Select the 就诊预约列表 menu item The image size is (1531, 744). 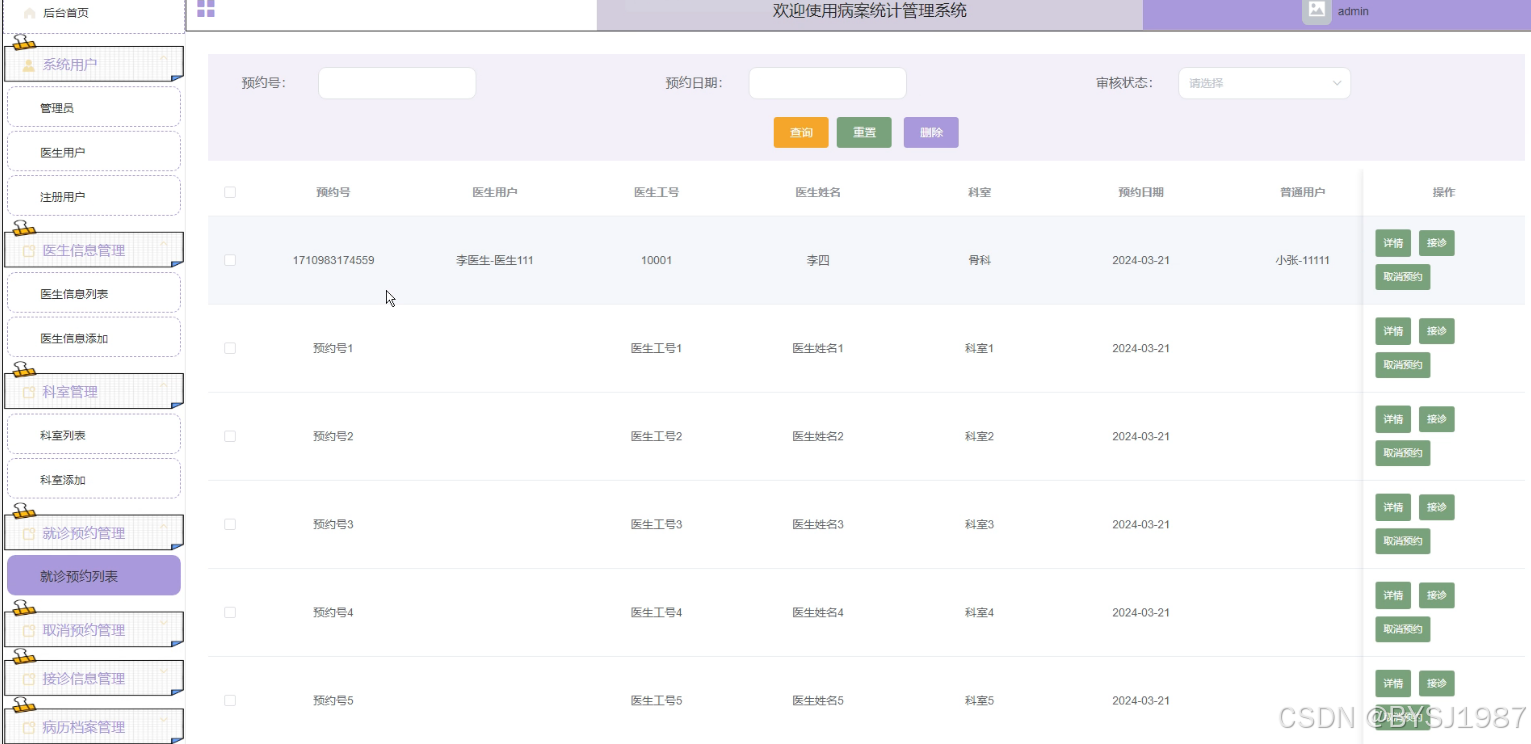(x=94, y=576)
